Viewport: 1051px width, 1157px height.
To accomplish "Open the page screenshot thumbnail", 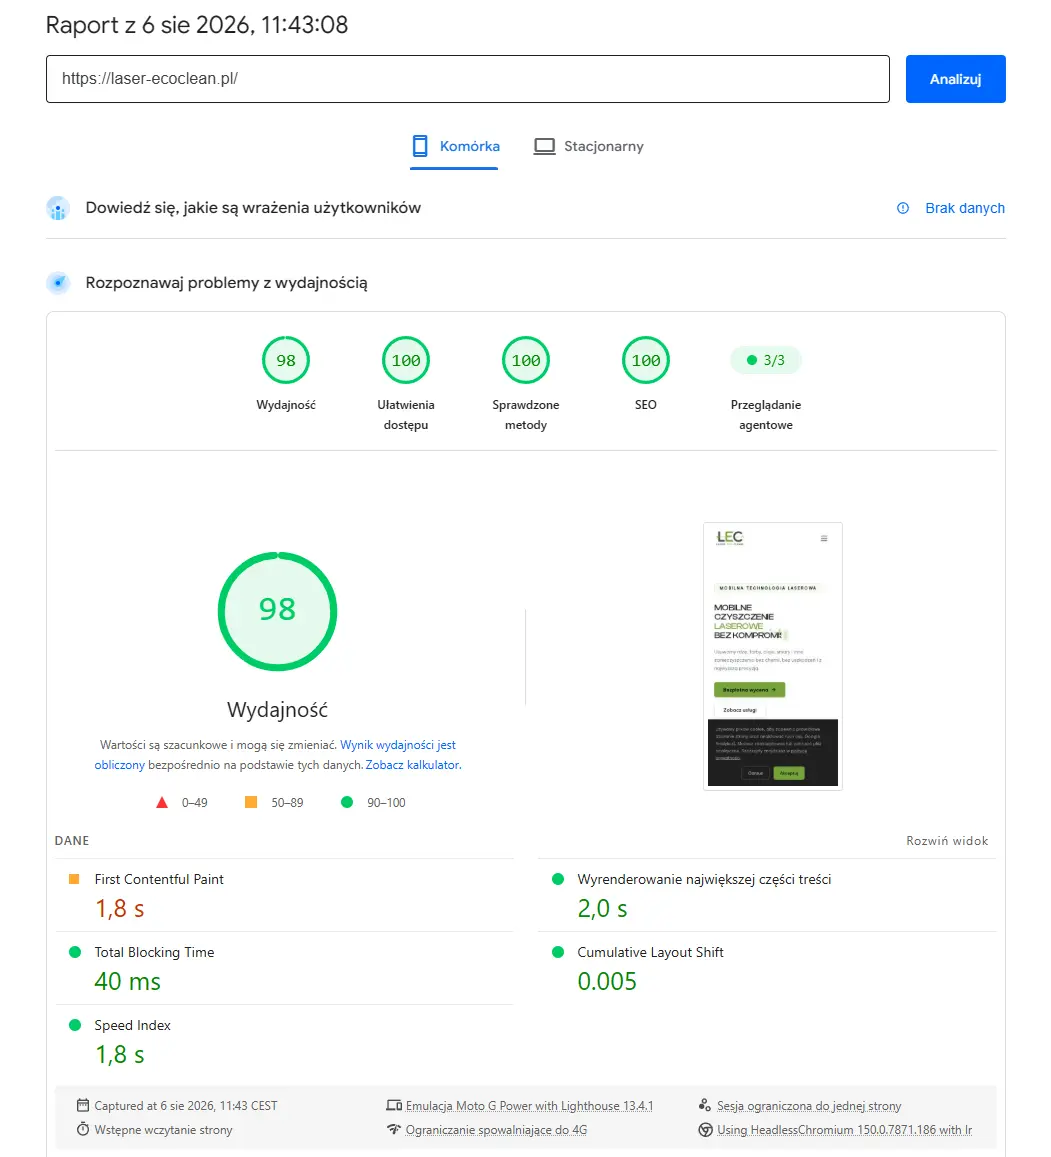I will [x=773, y=656].
